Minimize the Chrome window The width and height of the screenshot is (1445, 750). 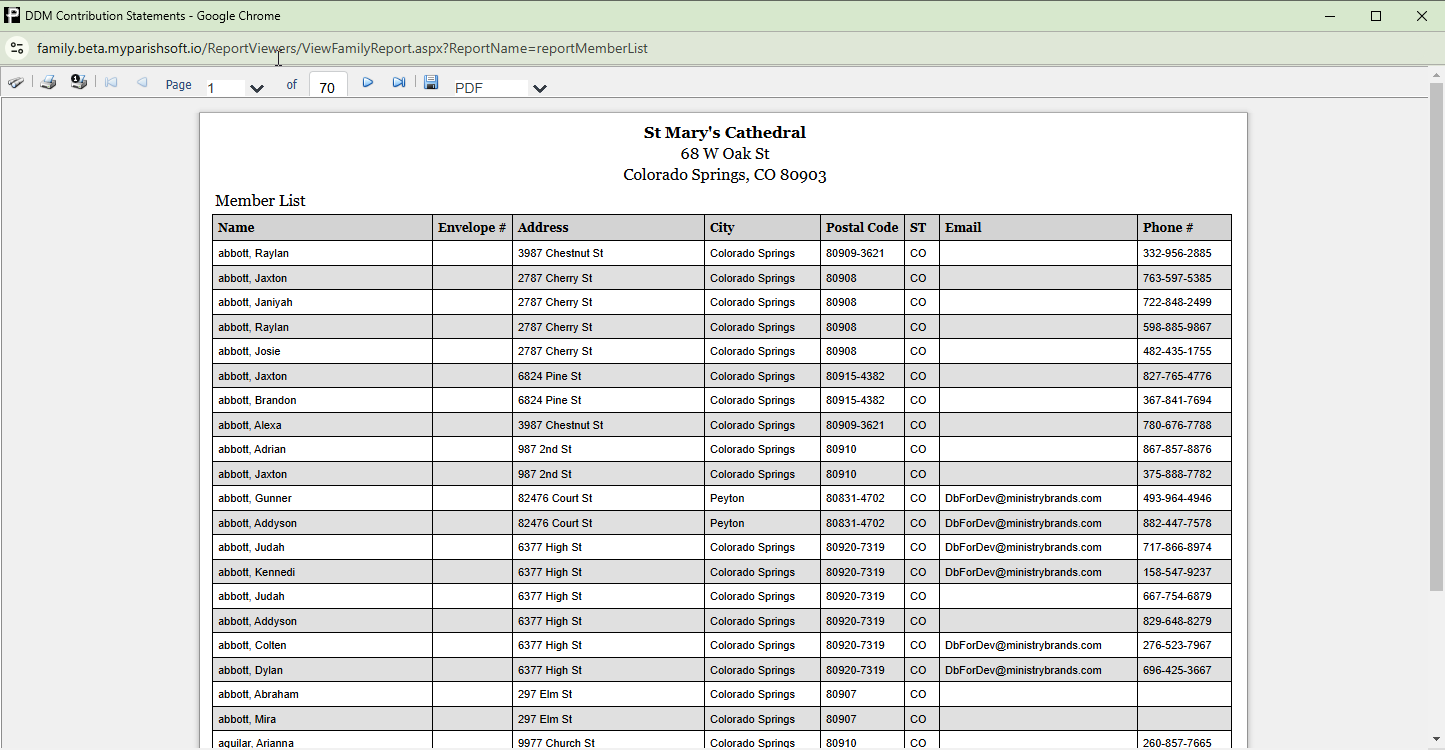click(1331, 16)
